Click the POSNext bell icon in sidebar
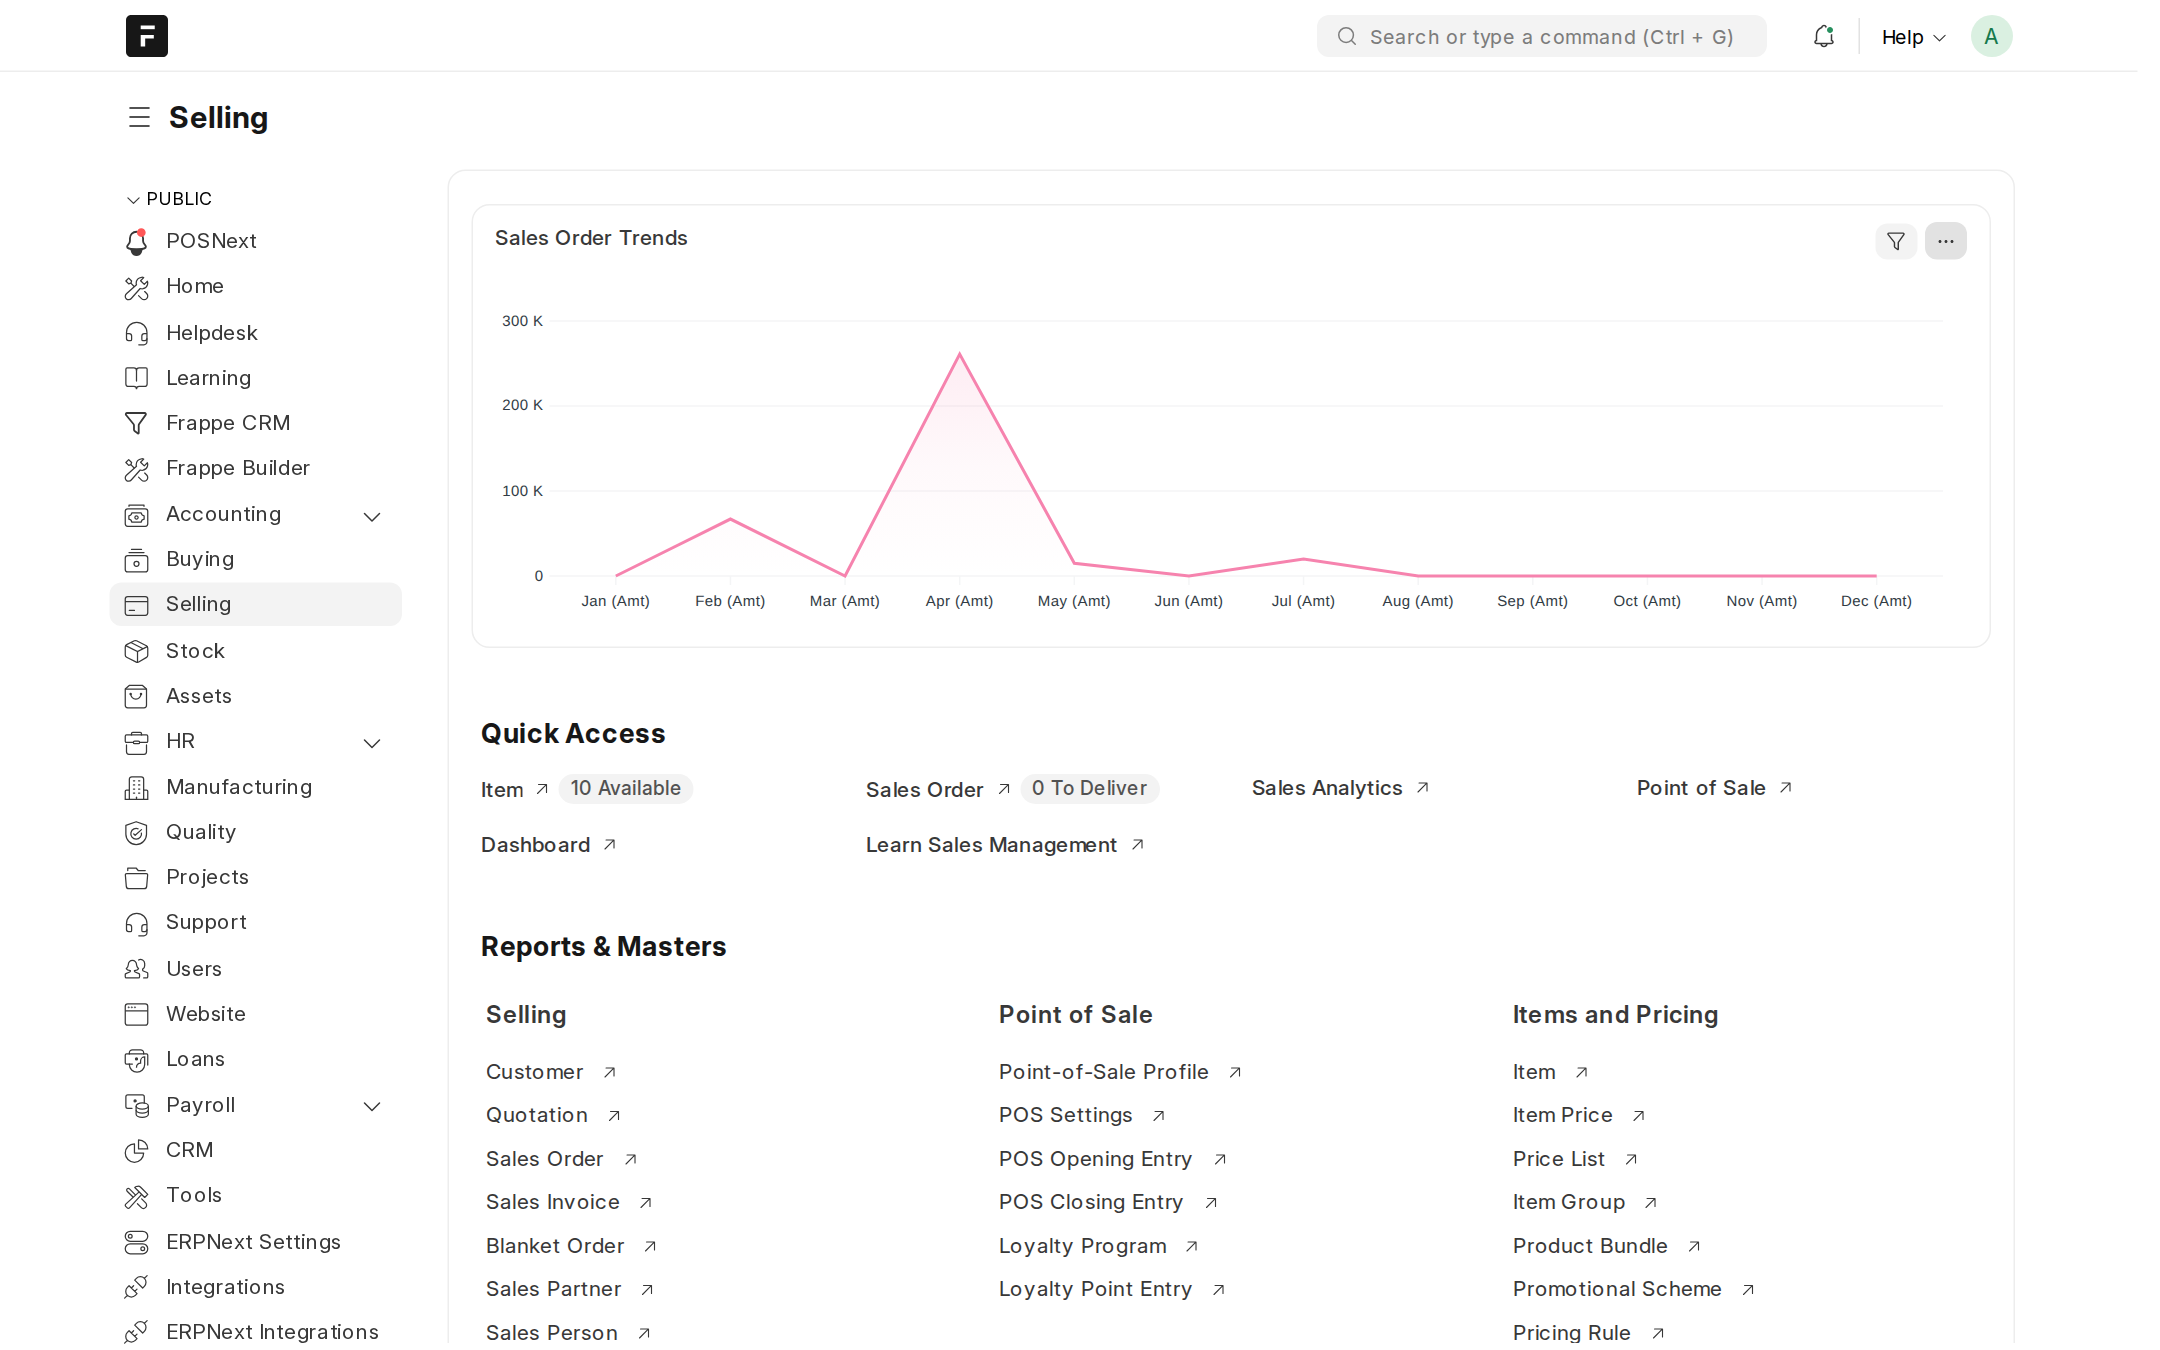 pyautogui.click(x=137, y=242)
